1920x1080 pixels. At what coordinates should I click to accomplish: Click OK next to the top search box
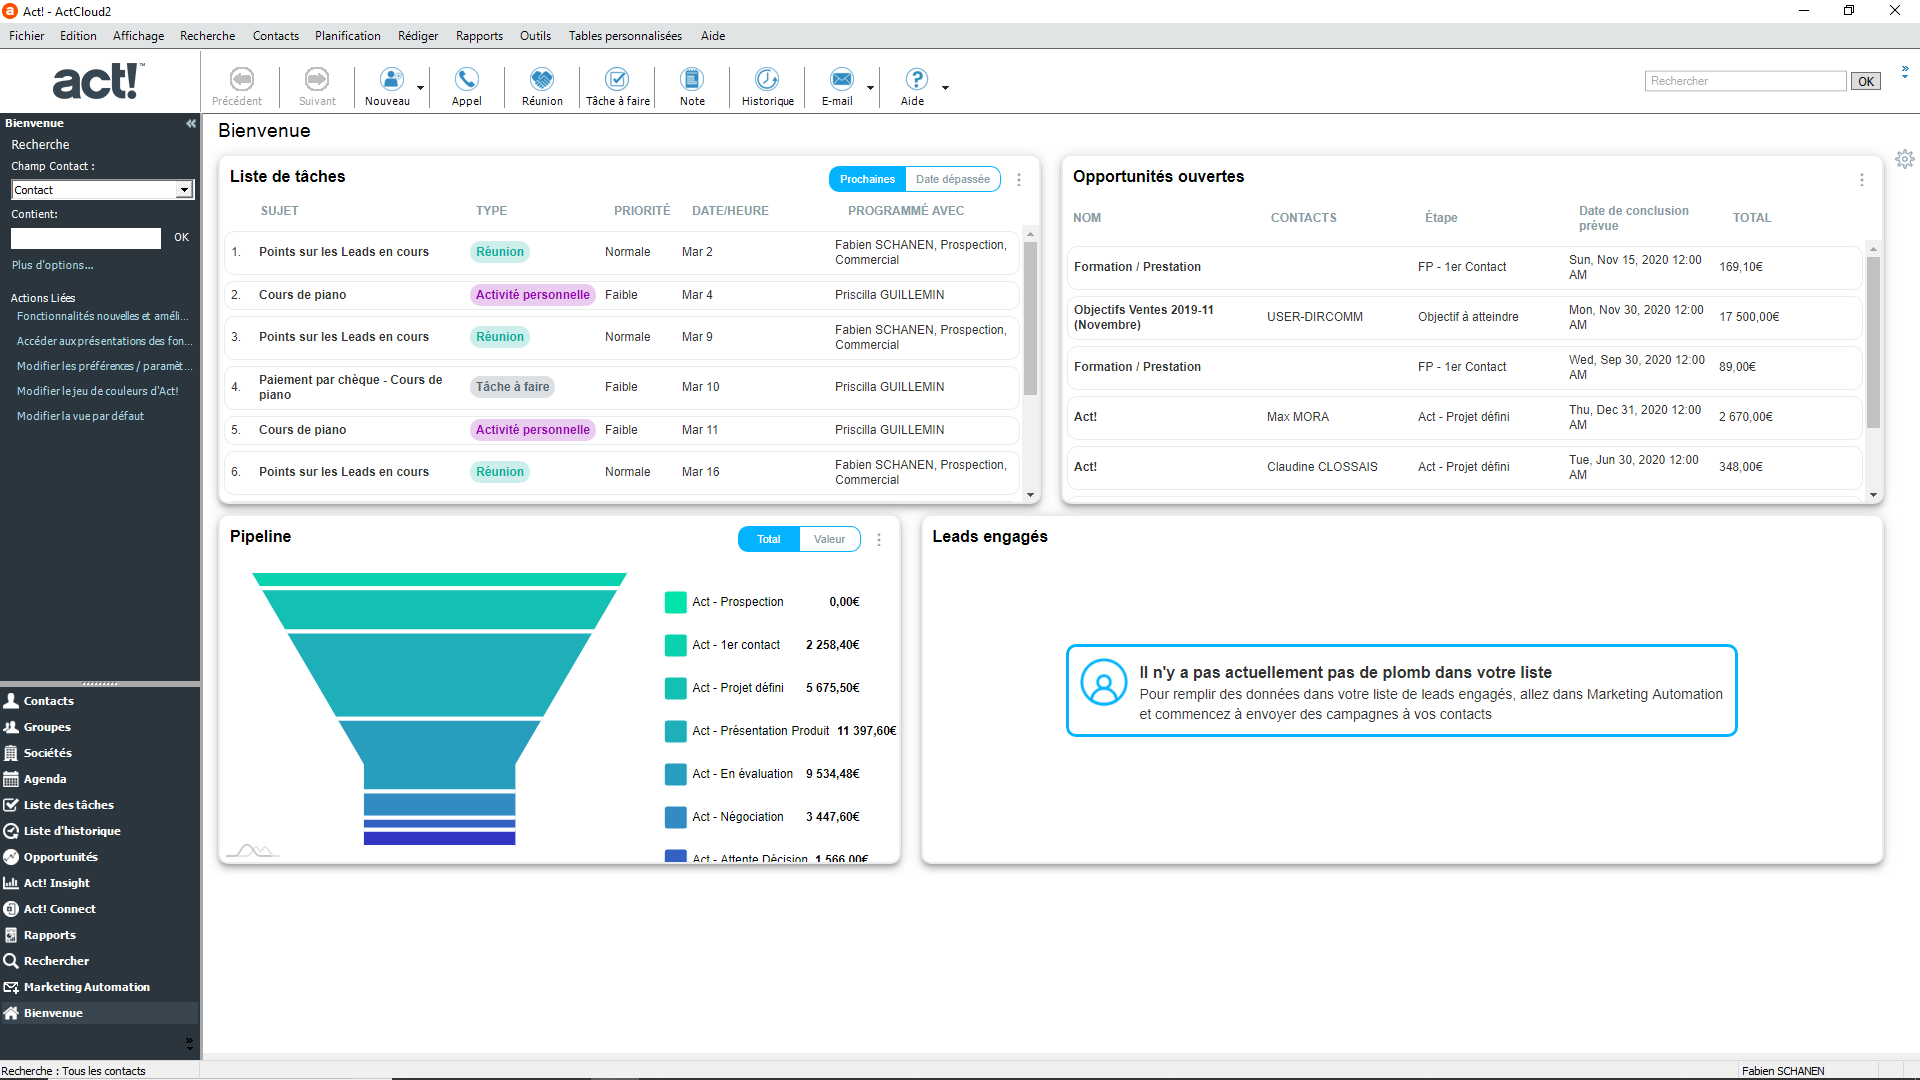click(x=1866, y=82)
